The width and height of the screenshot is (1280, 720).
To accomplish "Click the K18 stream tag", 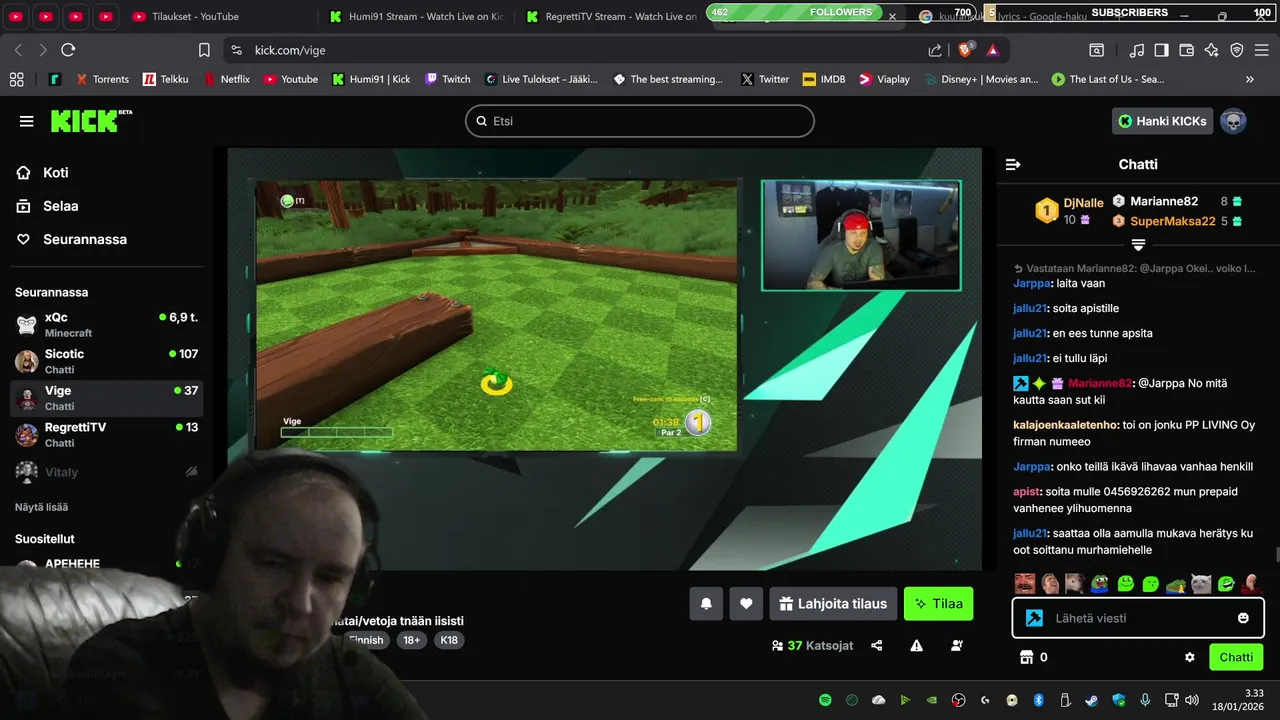I will click(x=449, y=640).
